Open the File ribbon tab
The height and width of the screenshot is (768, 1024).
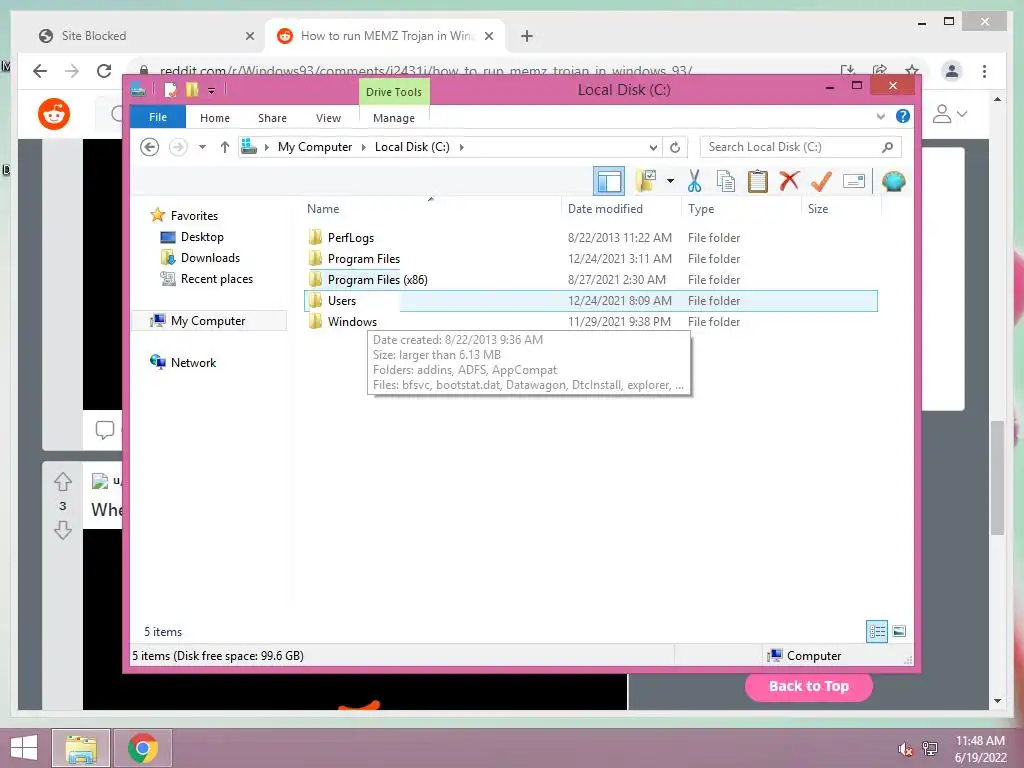(x=158, y=117)
